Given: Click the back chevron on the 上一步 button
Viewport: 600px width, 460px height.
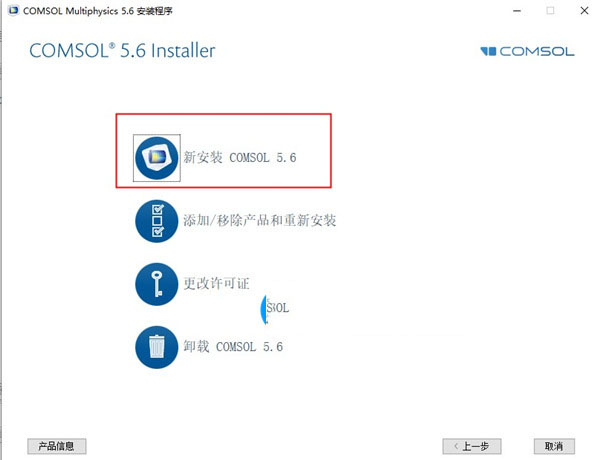Looking at the screenshot, I should [456, 446].
